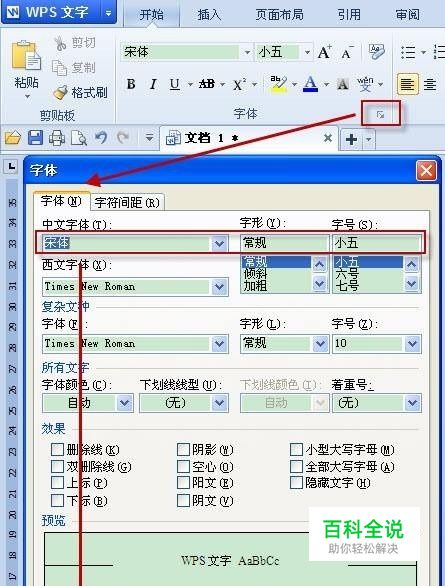This screenshot has height=586, width=445.
Task: Expand the ribbon font name dropdown 宋体
Action: coord(247,52)
